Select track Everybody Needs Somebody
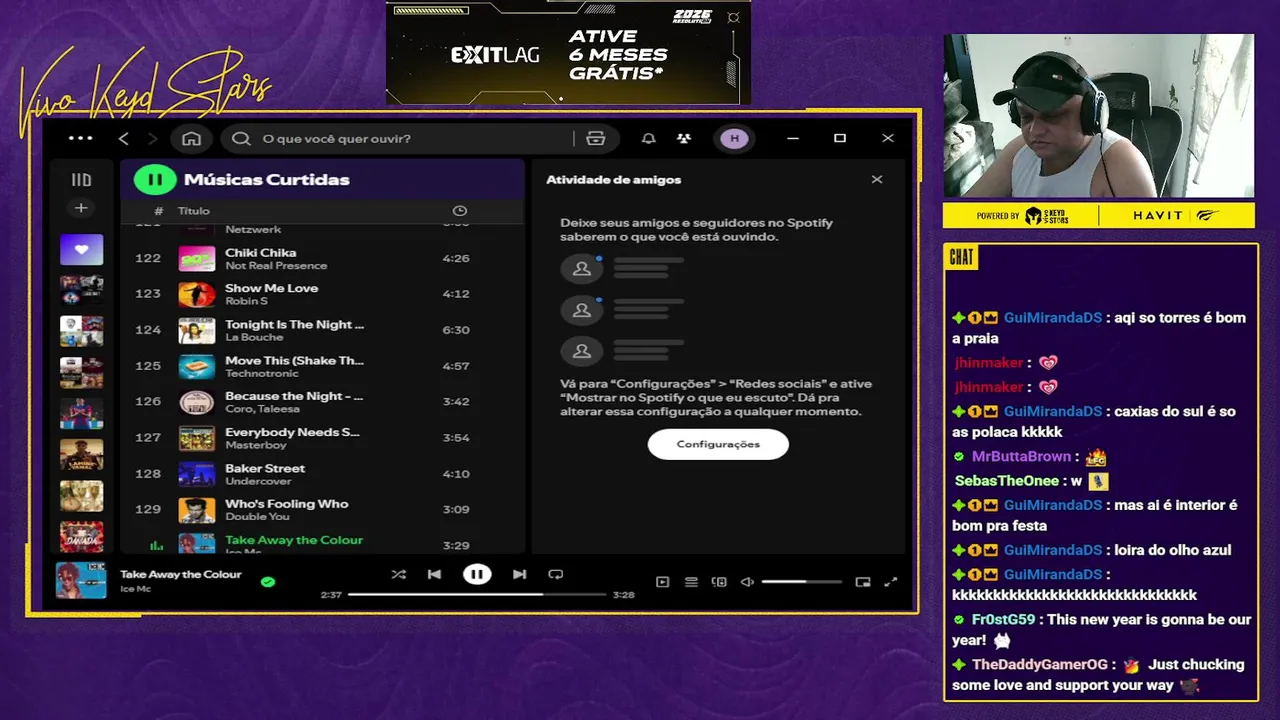Screen dimensions: 1280x720 (x=322, y=438)
